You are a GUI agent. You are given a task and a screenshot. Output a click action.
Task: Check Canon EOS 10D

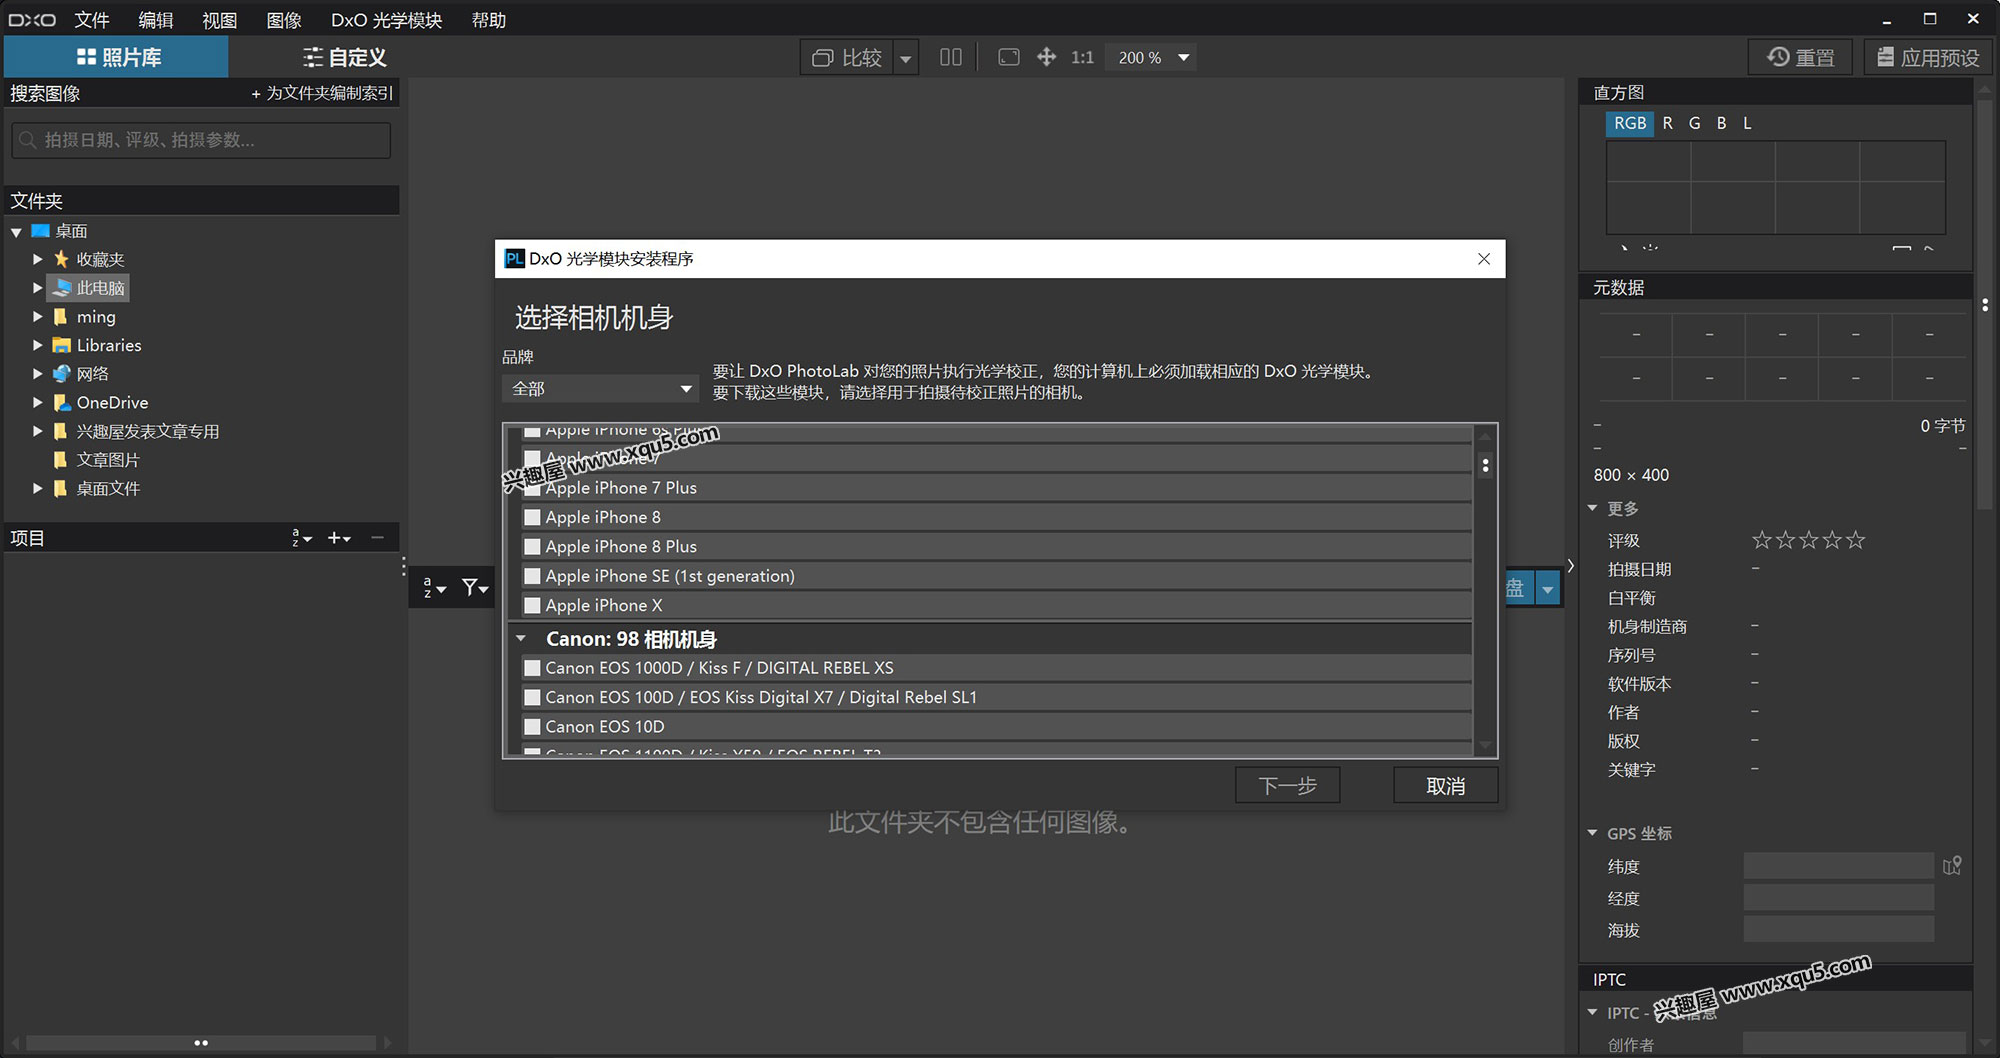(533, 726)
